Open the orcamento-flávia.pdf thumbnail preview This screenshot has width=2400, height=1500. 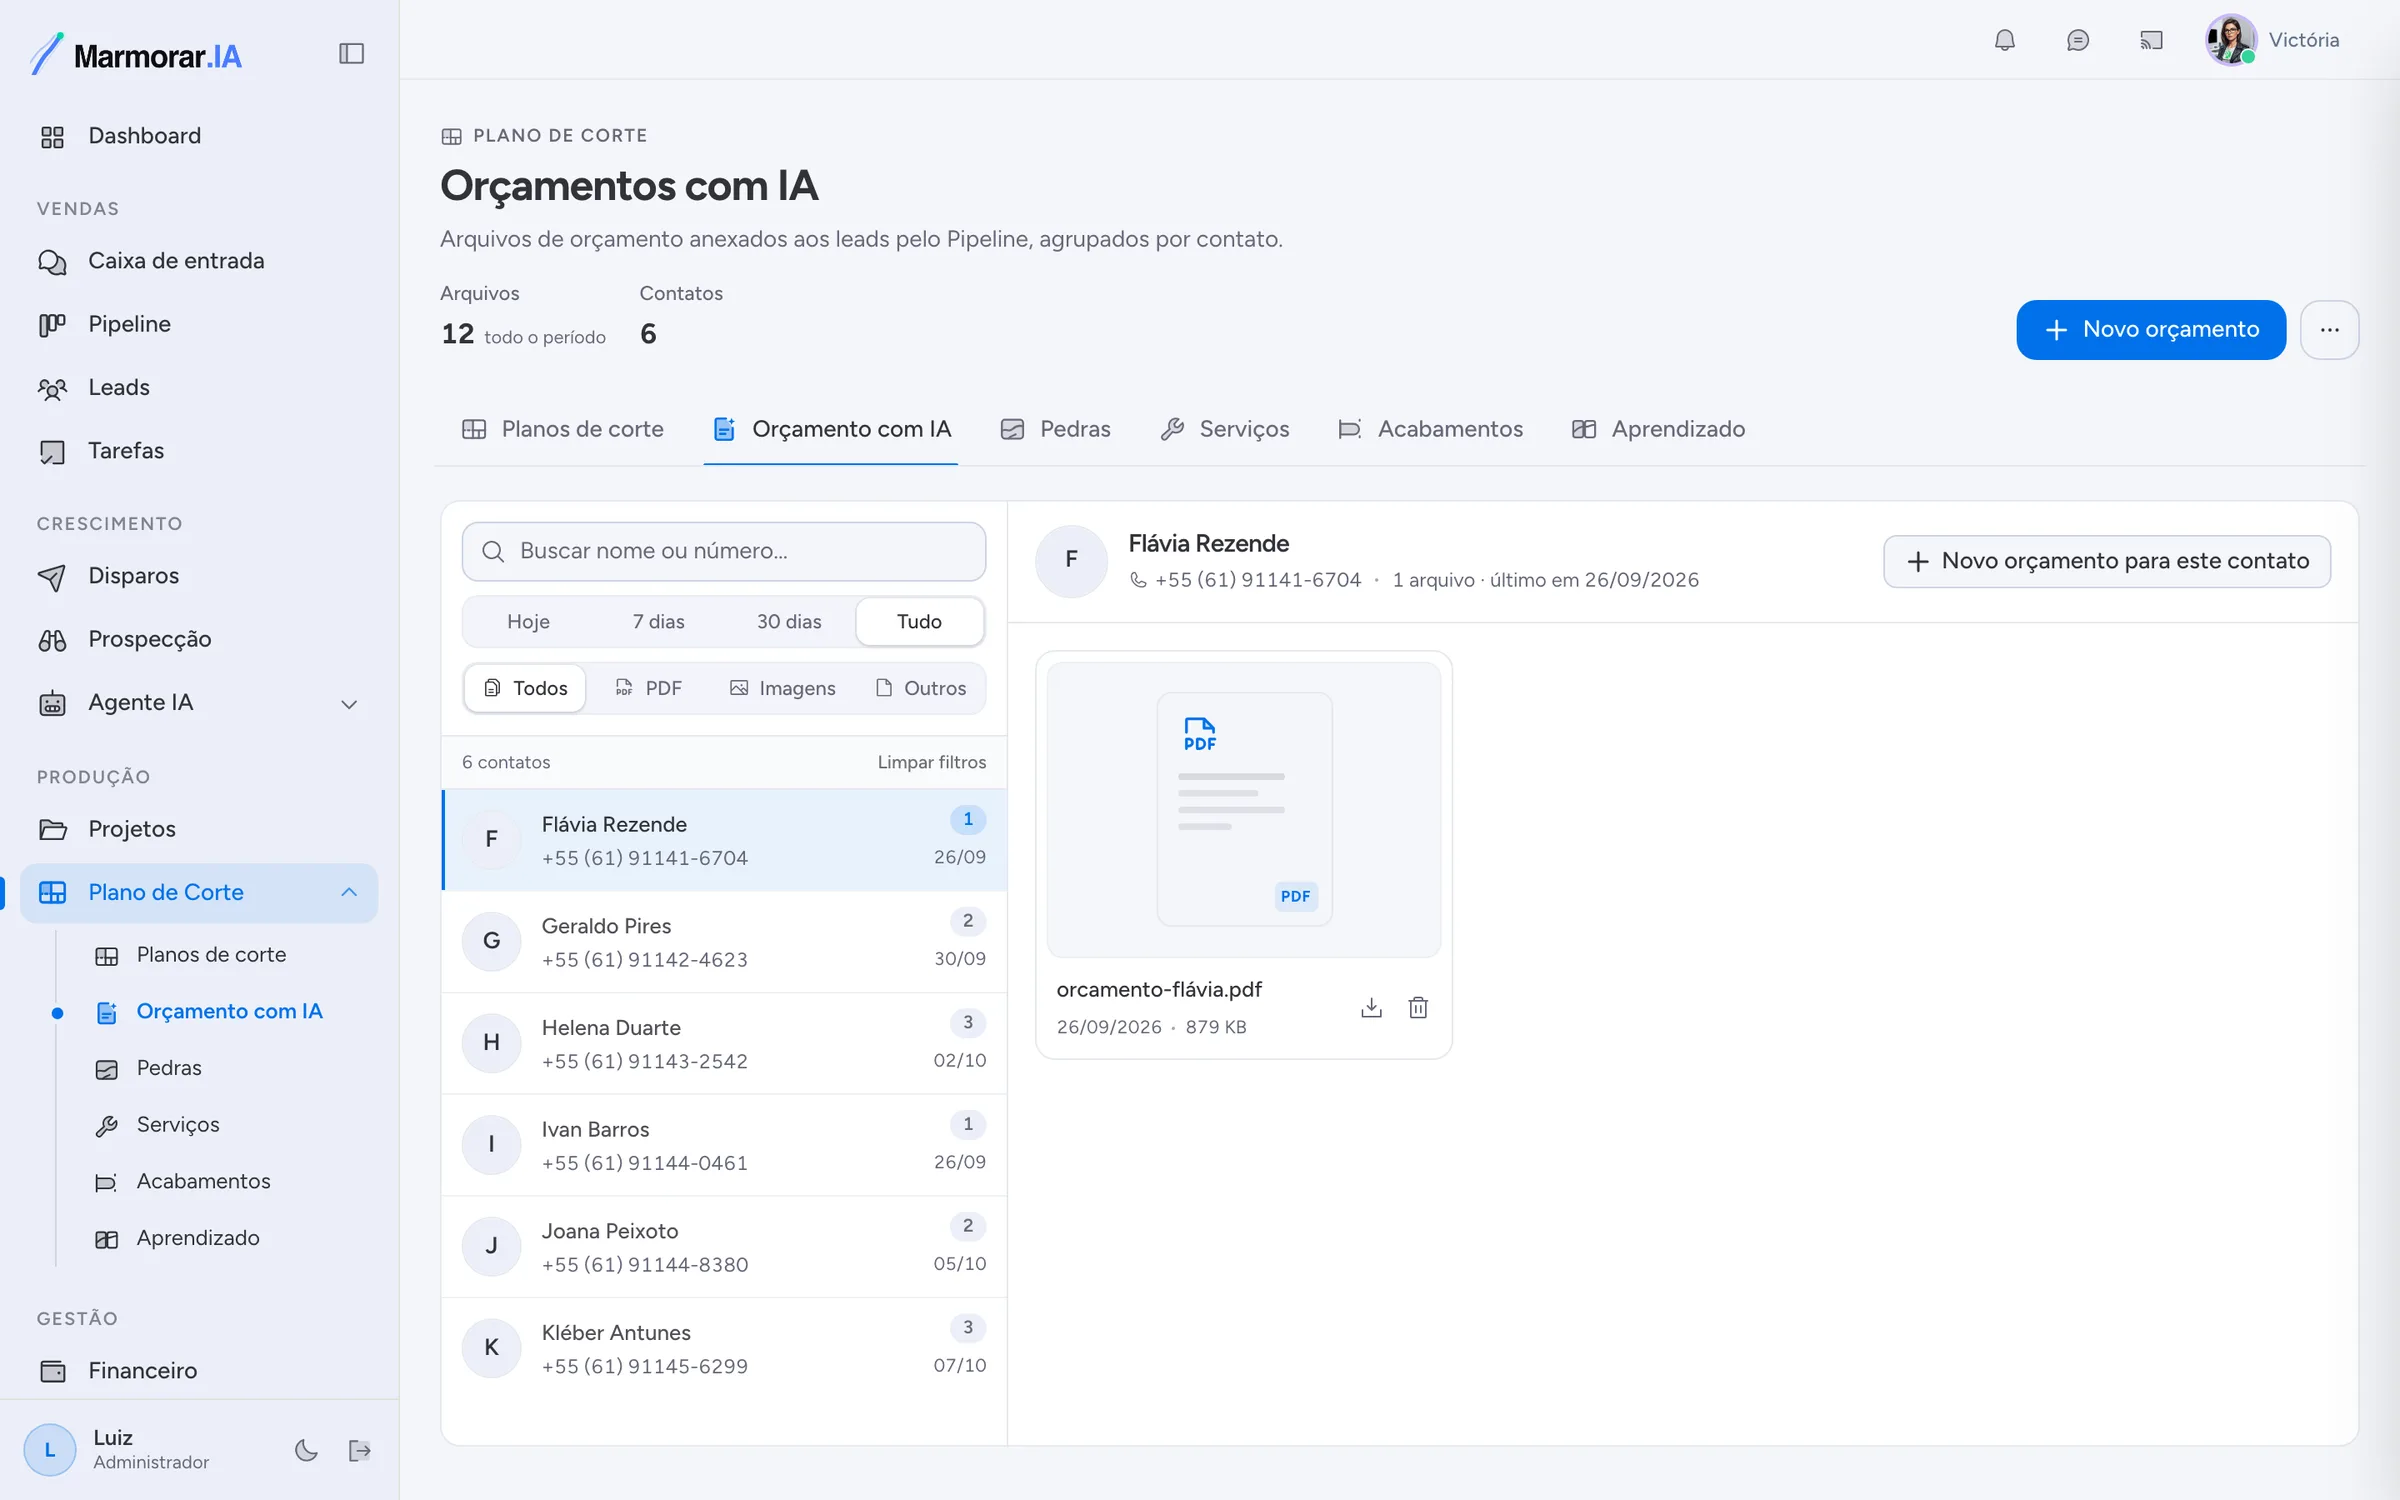pos(1244,809)
